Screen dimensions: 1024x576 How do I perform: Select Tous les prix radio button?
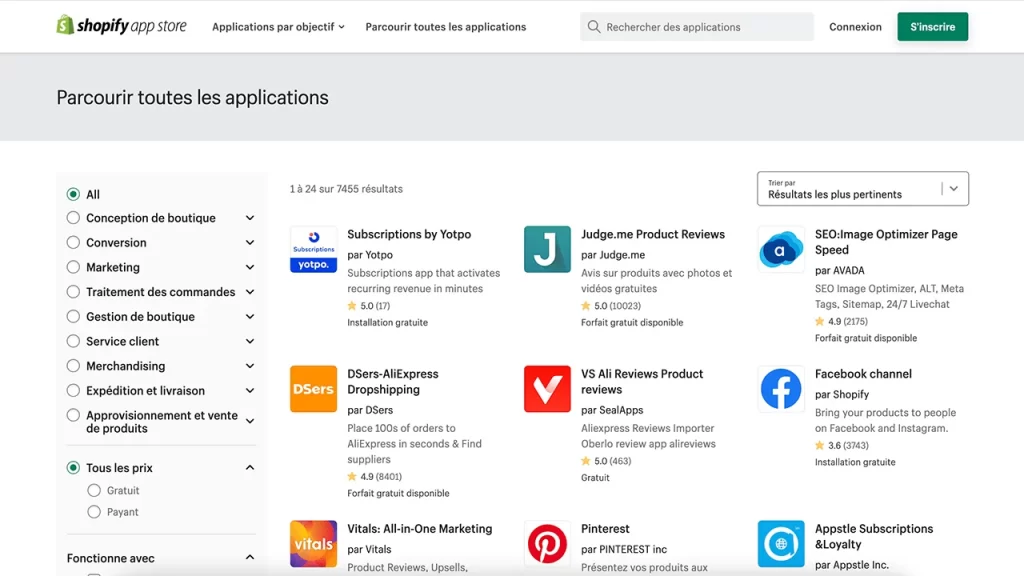[73, 468]
